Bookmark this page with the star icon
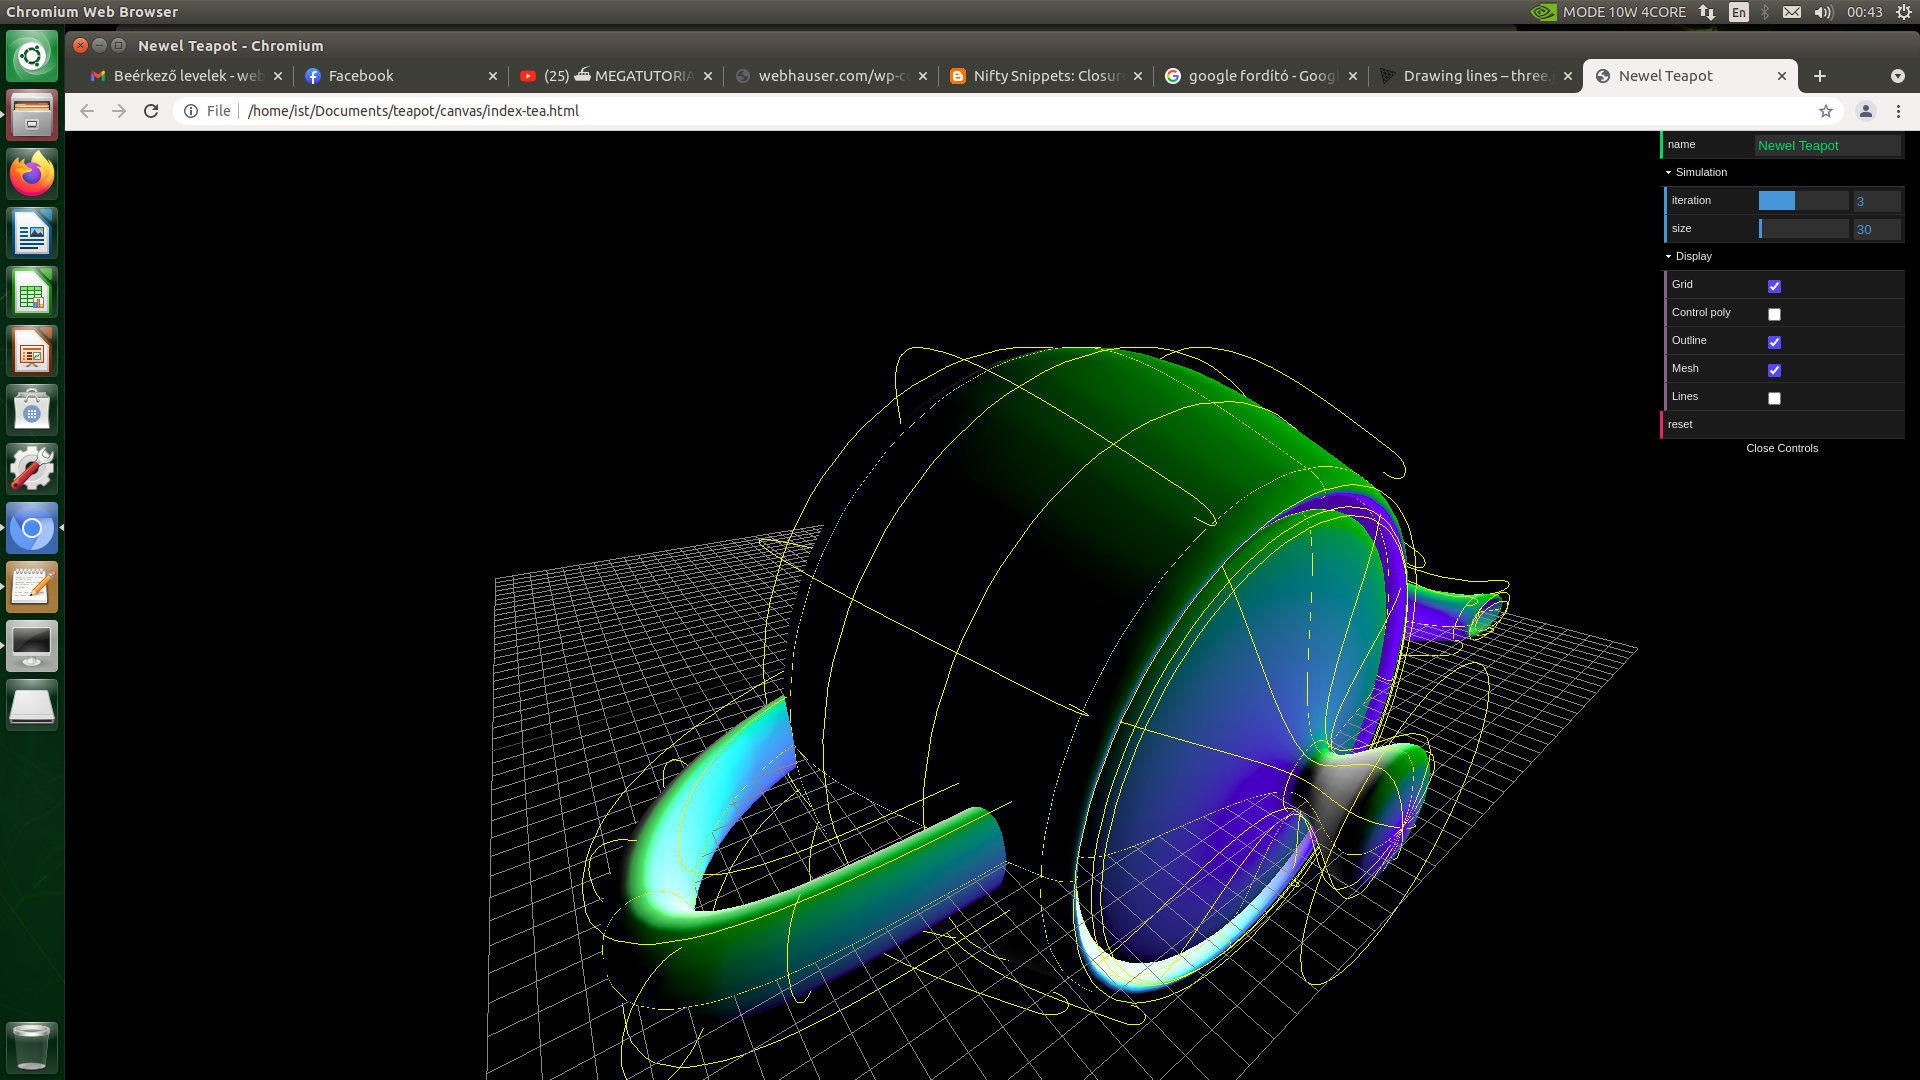This screenshot has width=1920, height=1080. (x=1826, y=111)
